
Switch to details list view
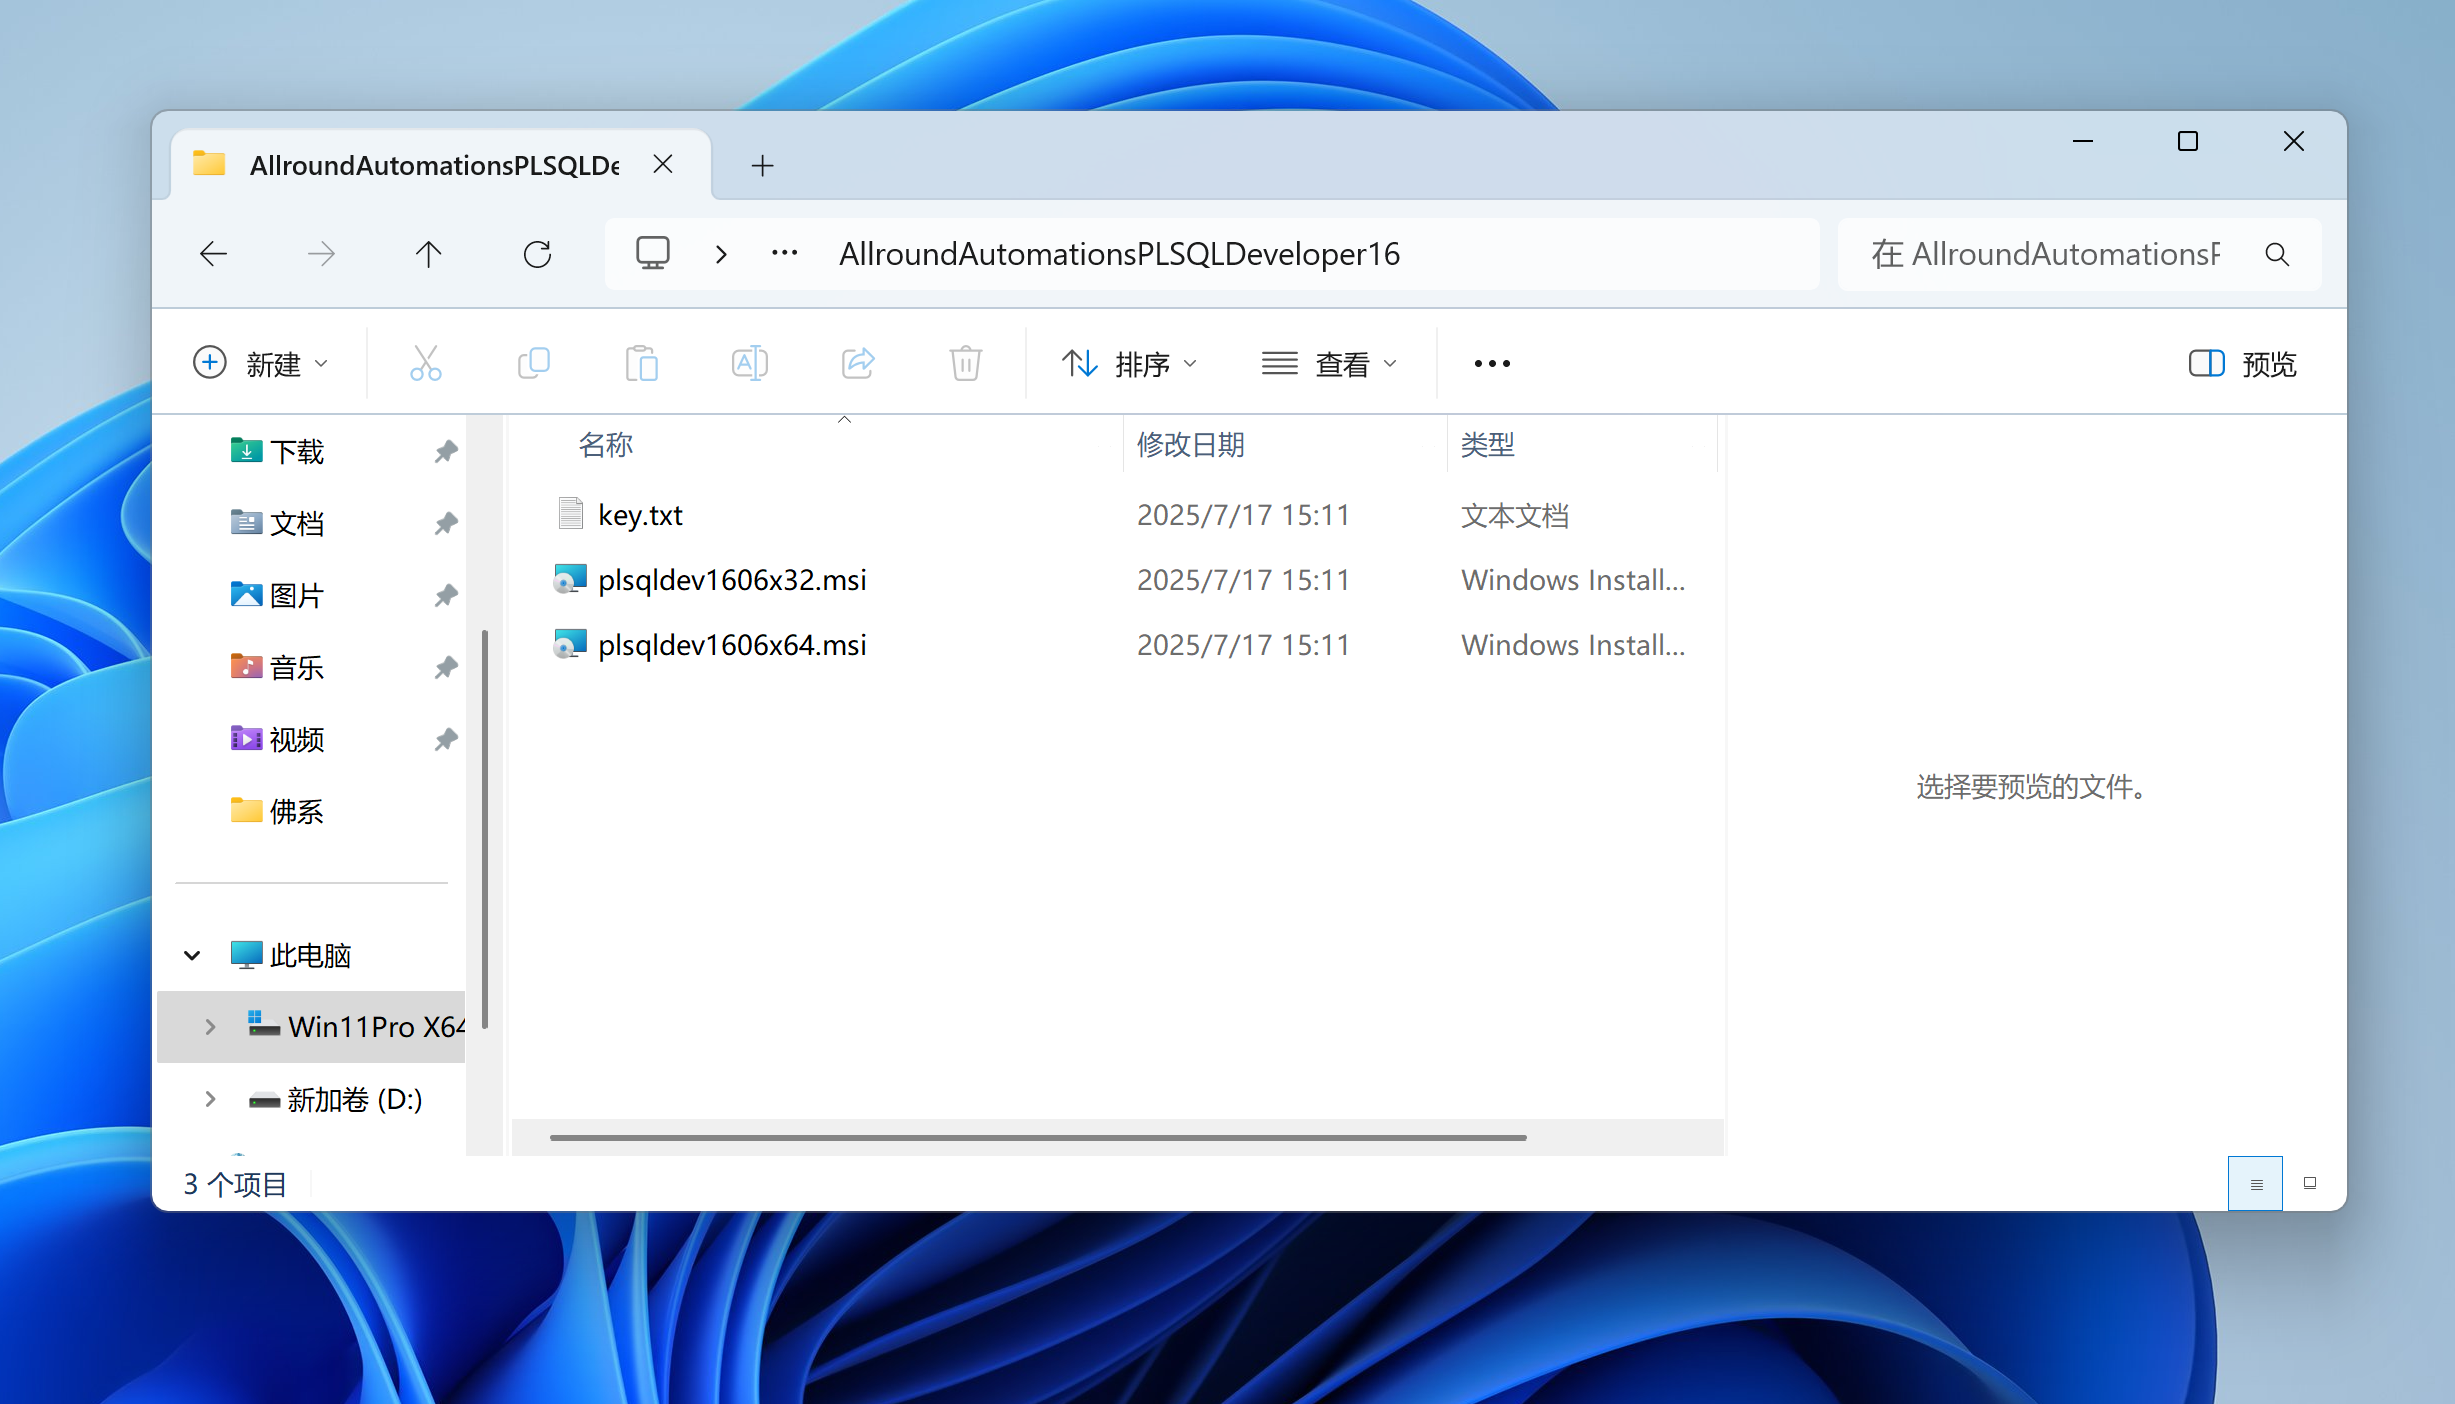point(2255,1184)
